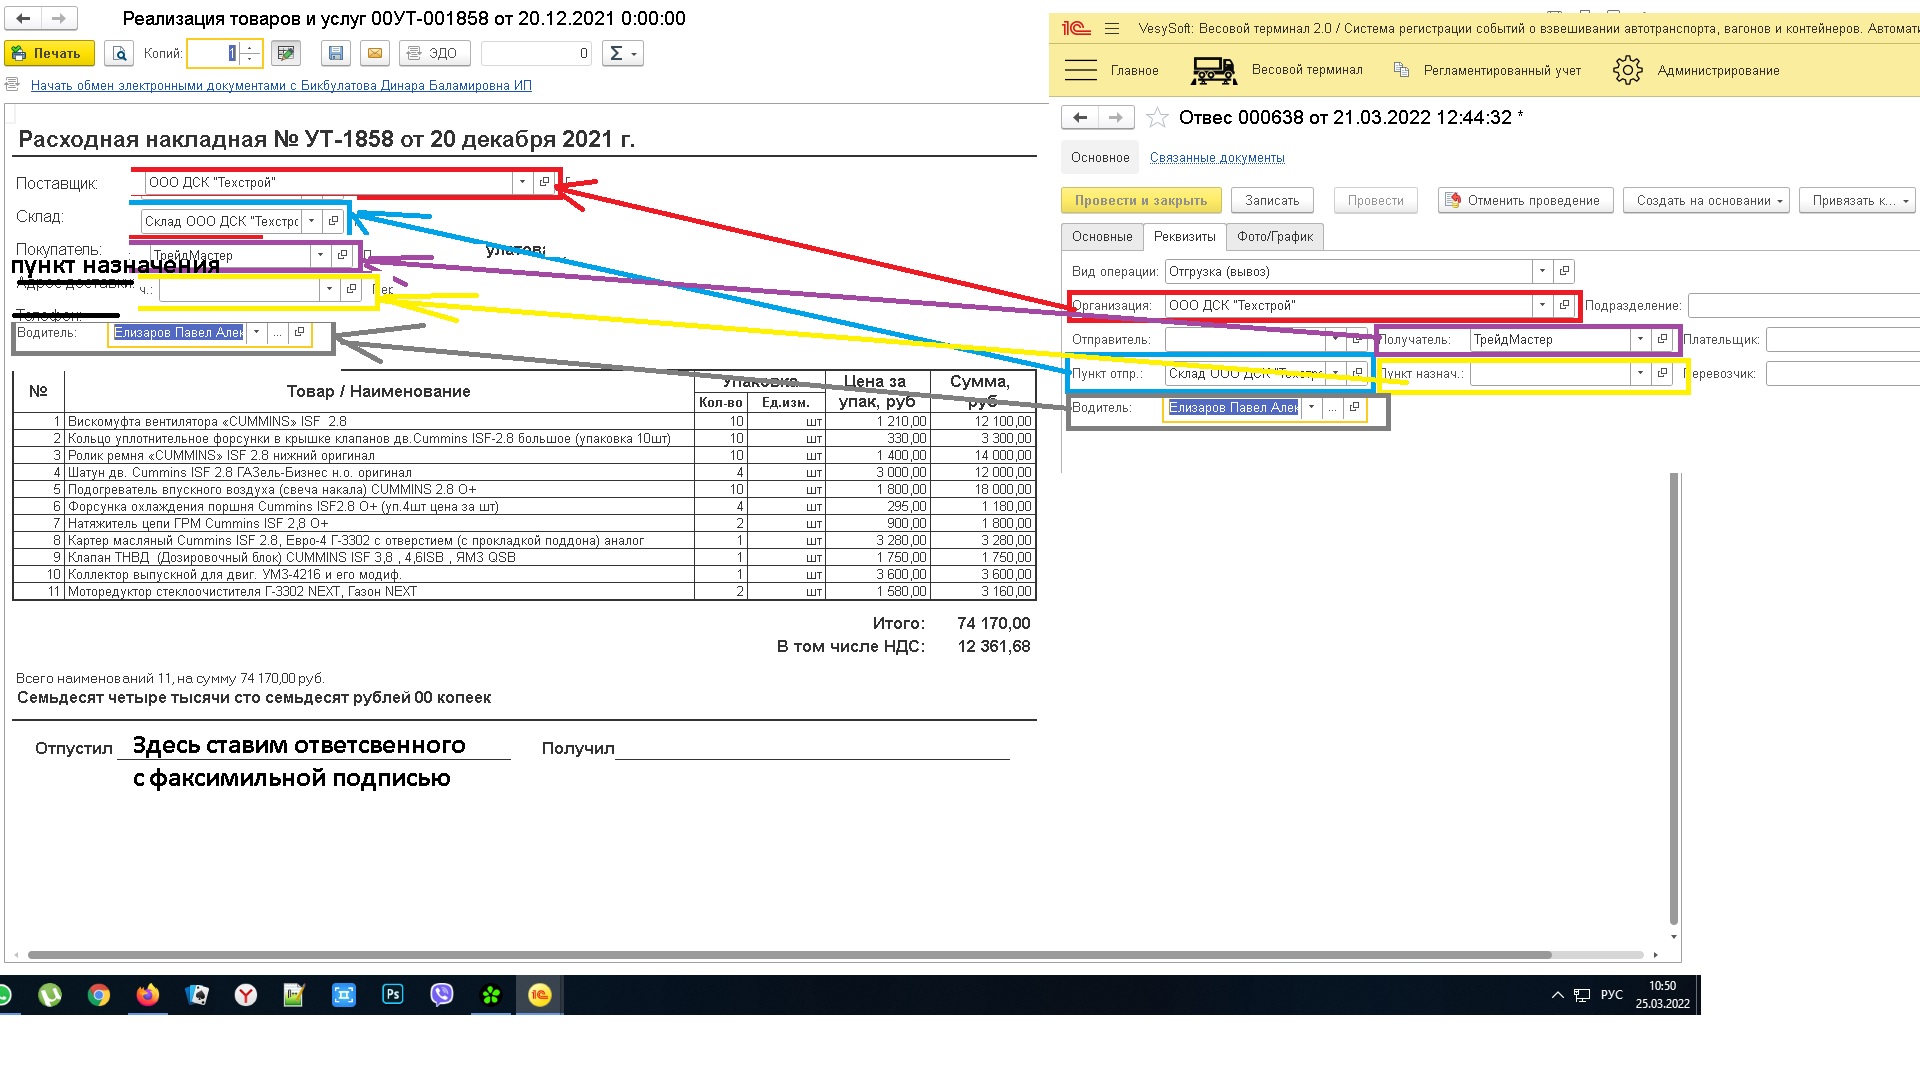Expand Получатель ТрейдМастер dropdown arrow
1920x1080 pixels.
(x=1640, y=340)
